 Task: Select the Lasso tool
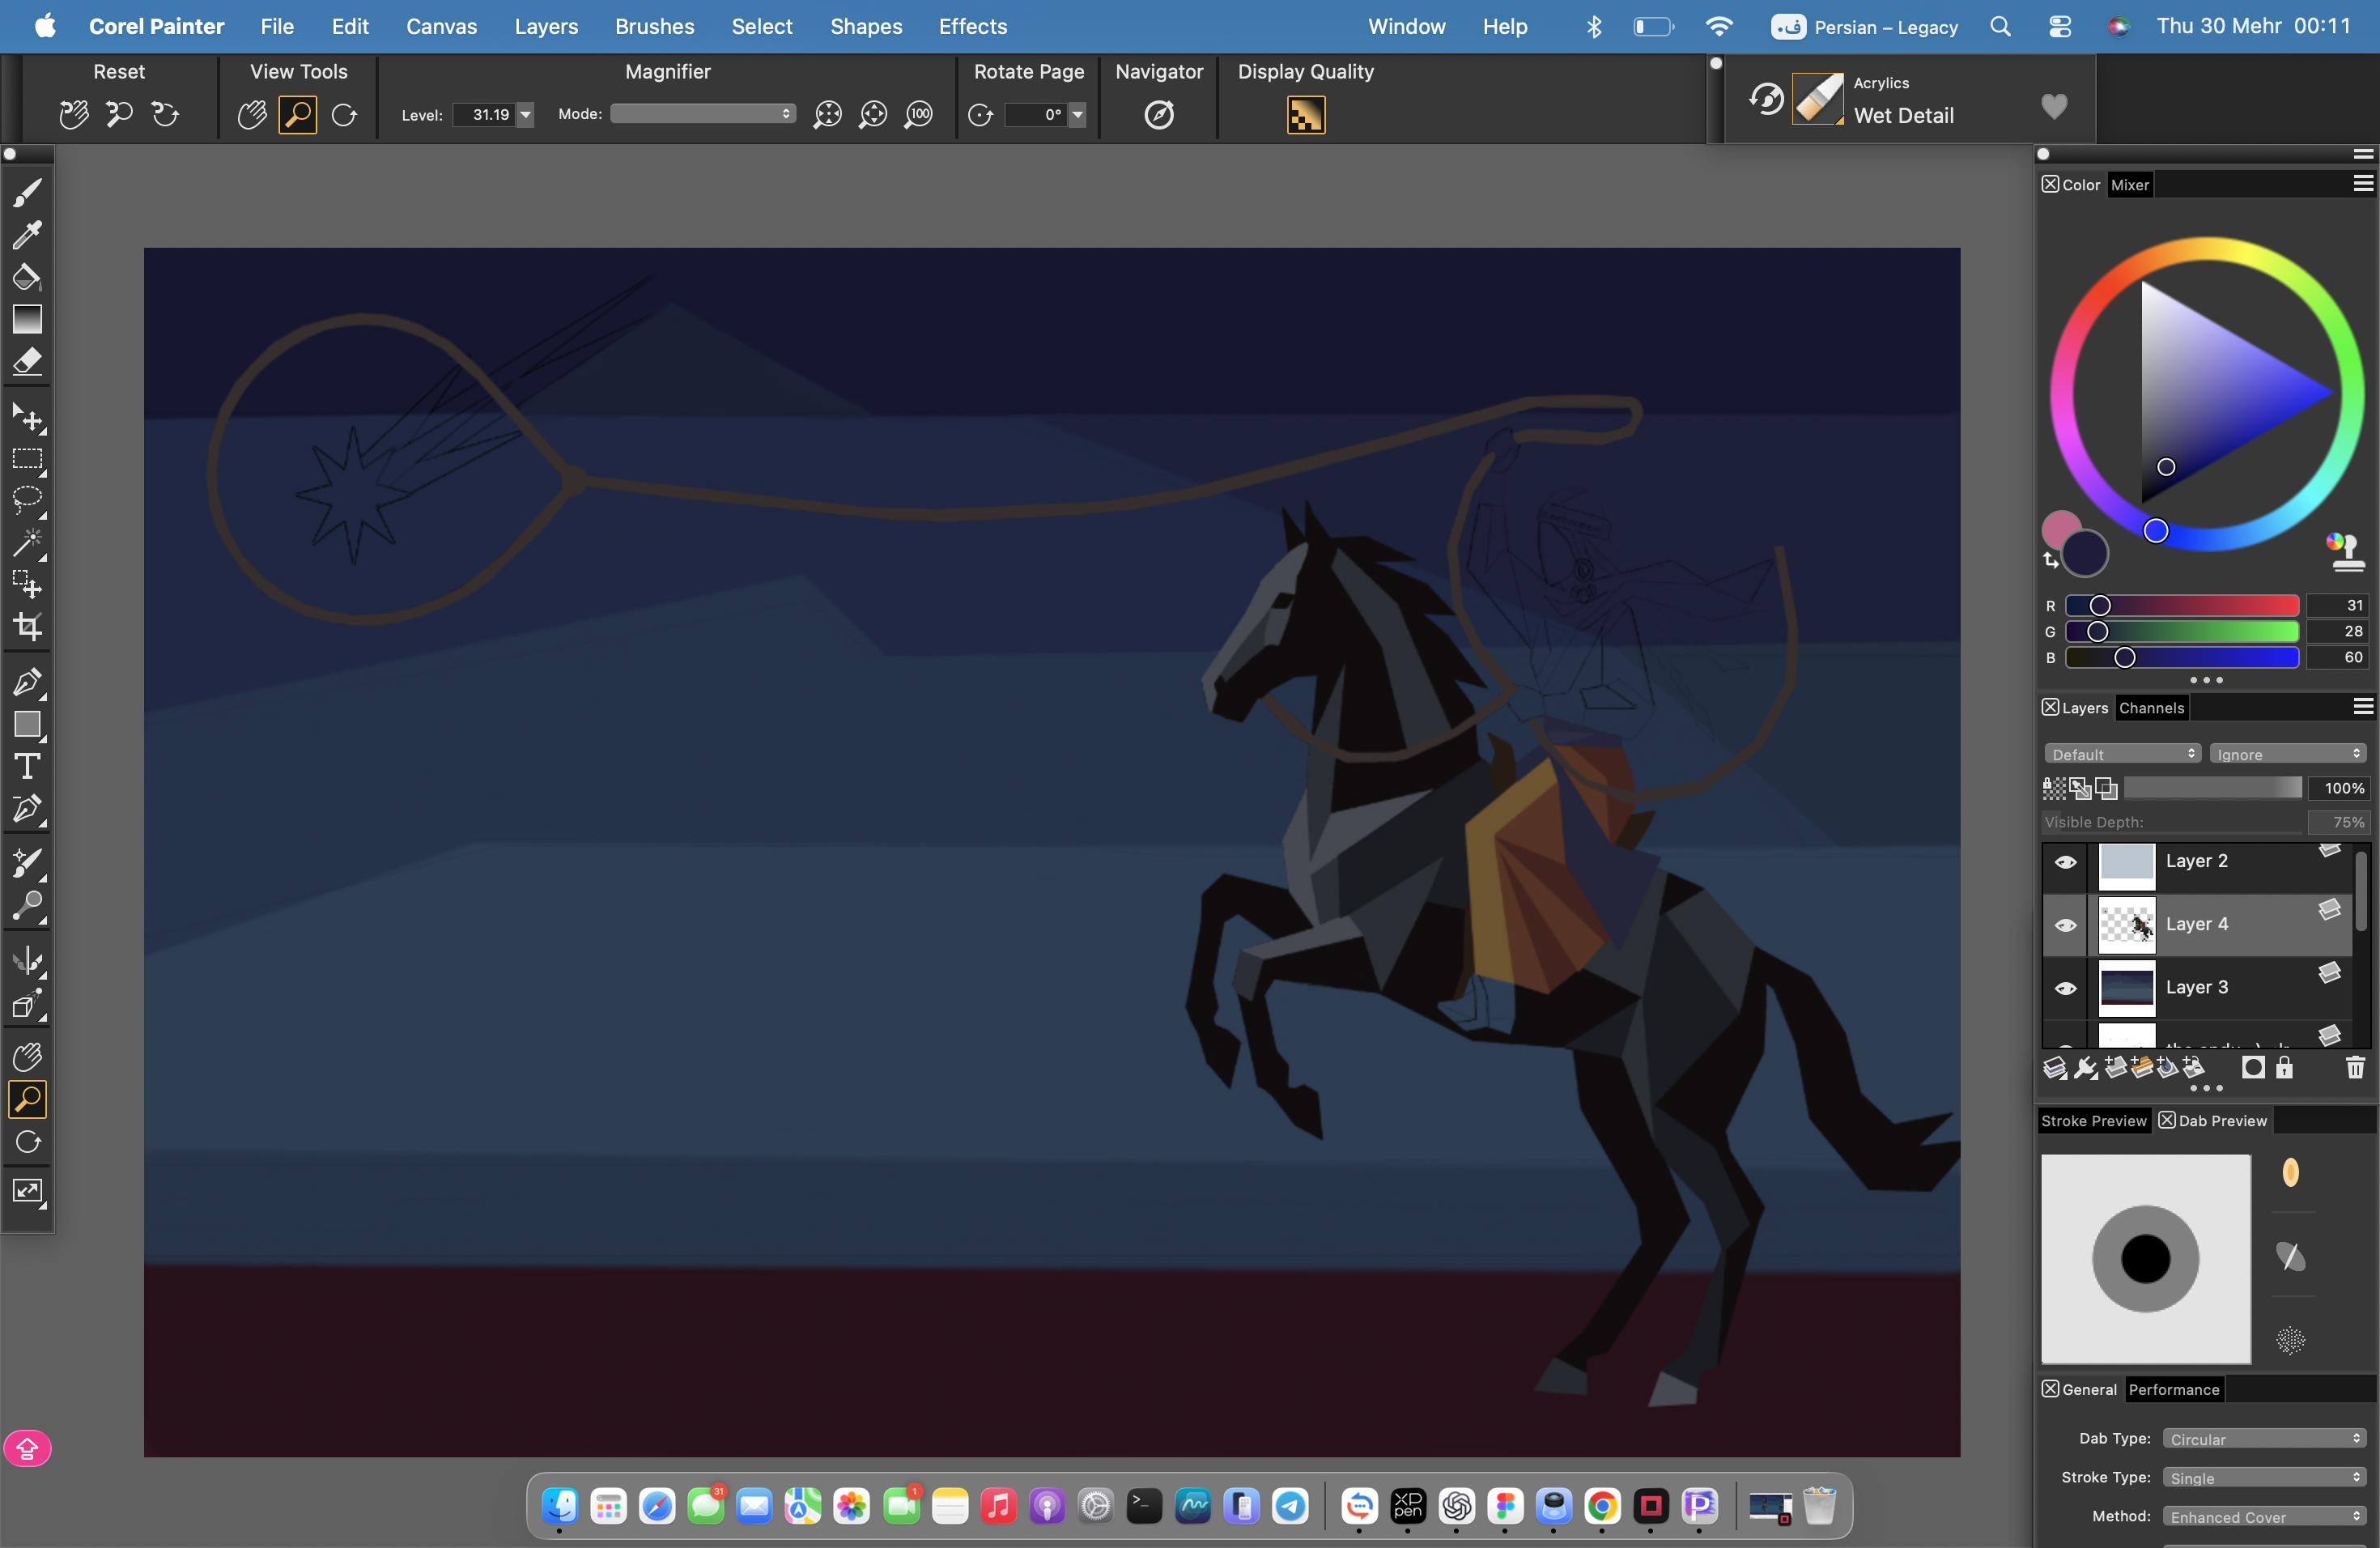point(28,500)
